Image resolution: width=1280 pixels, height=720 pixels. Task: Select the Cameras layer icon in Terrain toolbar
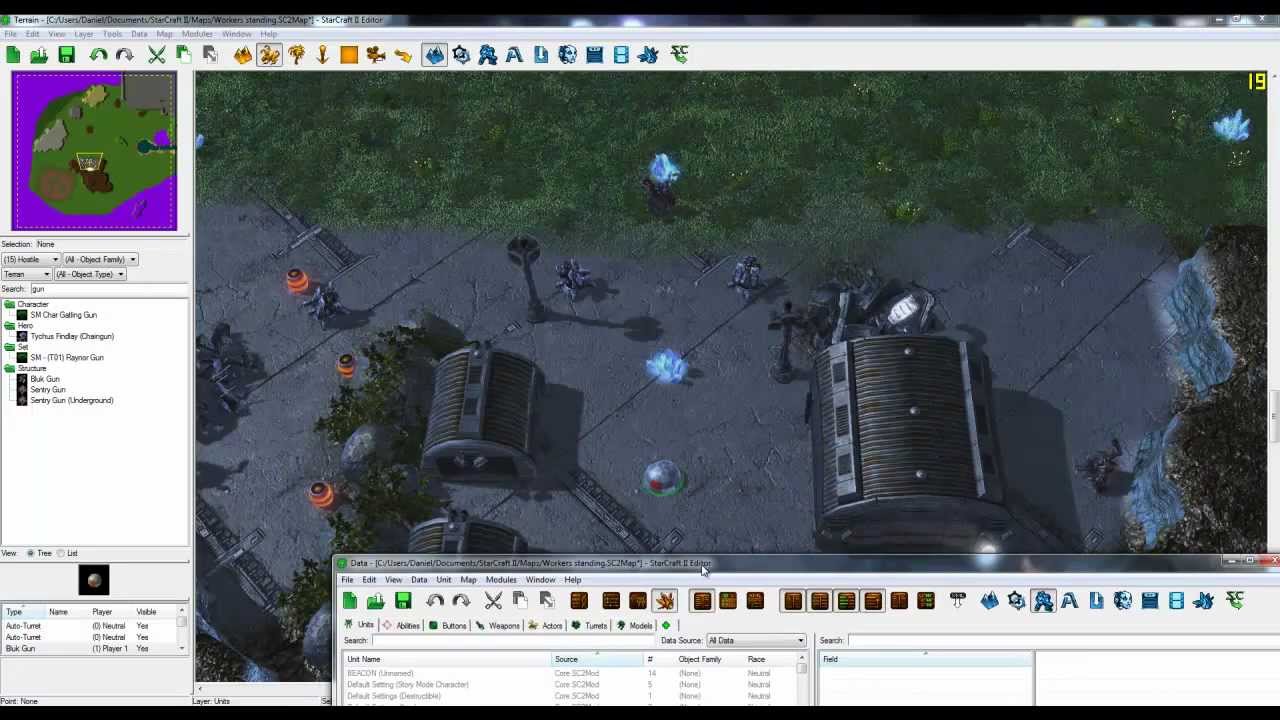pyautogui.click(x=376, y=55)
